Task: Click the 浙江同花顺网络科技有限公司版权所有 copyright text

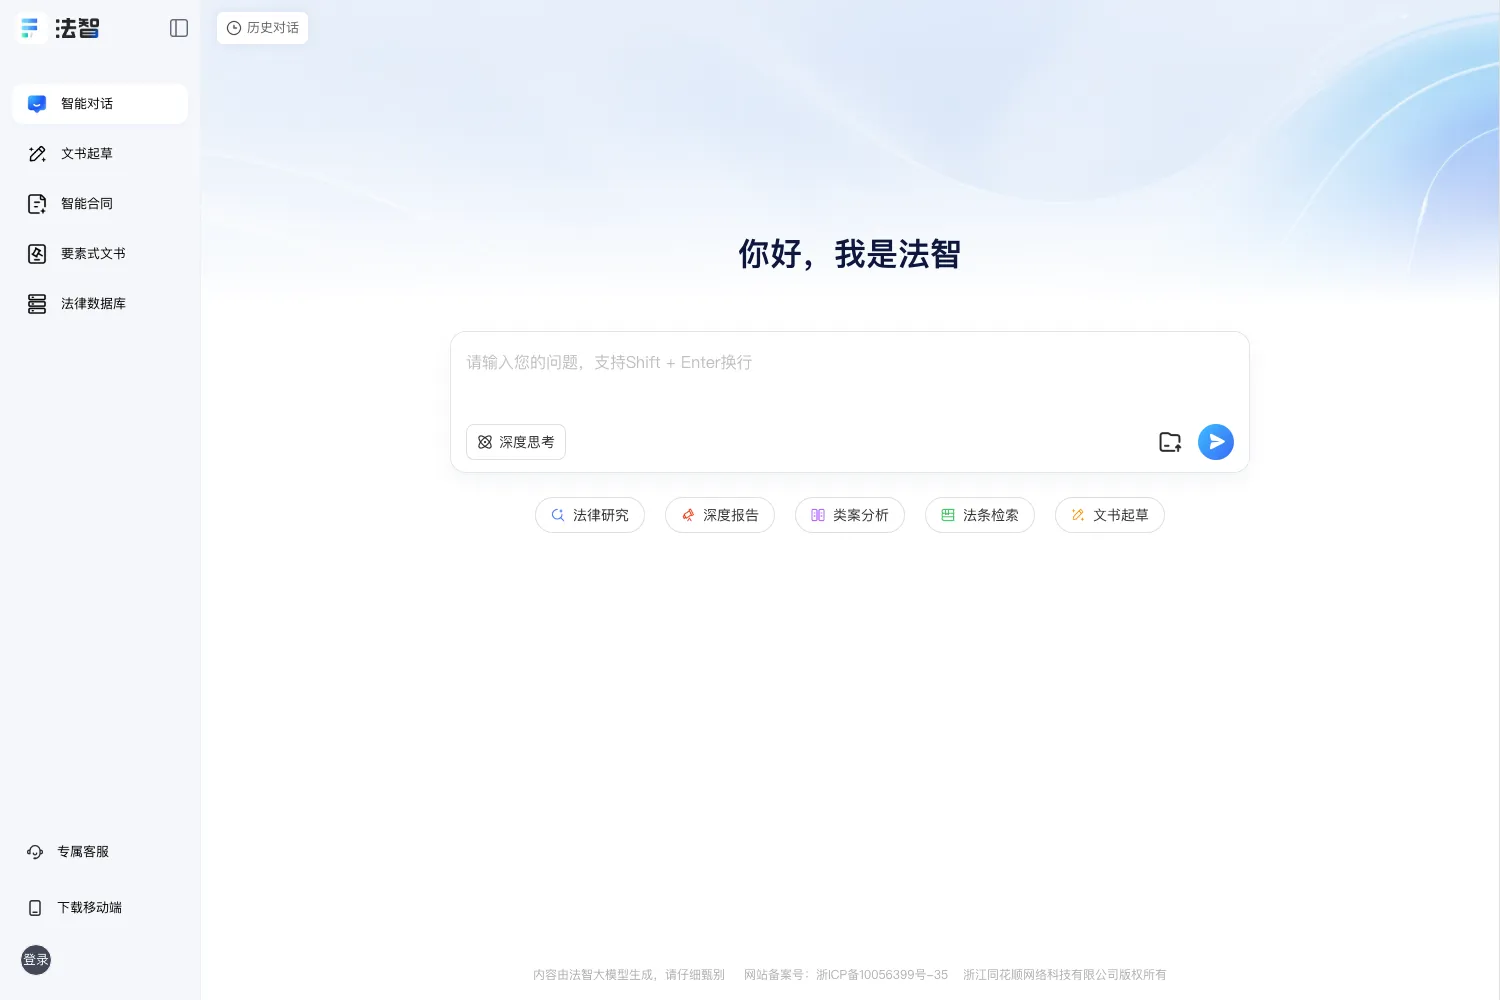Action: point(1065,975)
